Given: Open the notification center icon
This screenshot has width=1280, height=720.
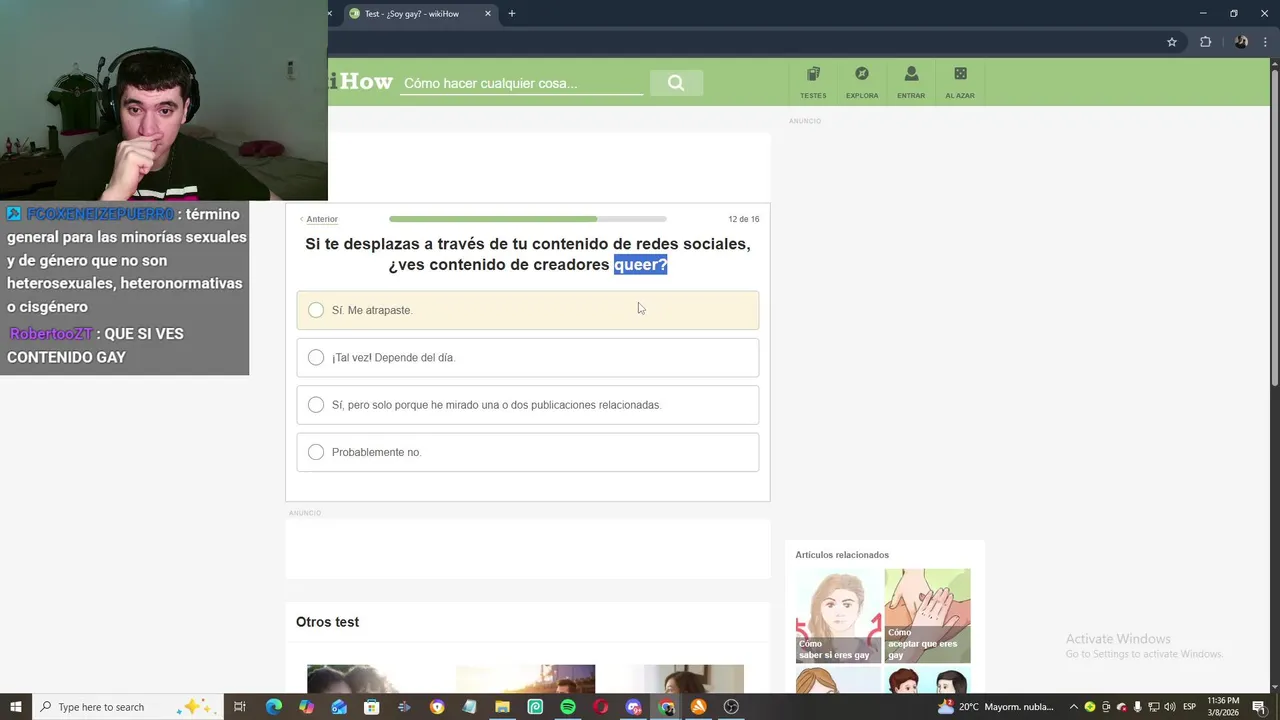Looking at the screenshot, I should (x=1259, y=707).
